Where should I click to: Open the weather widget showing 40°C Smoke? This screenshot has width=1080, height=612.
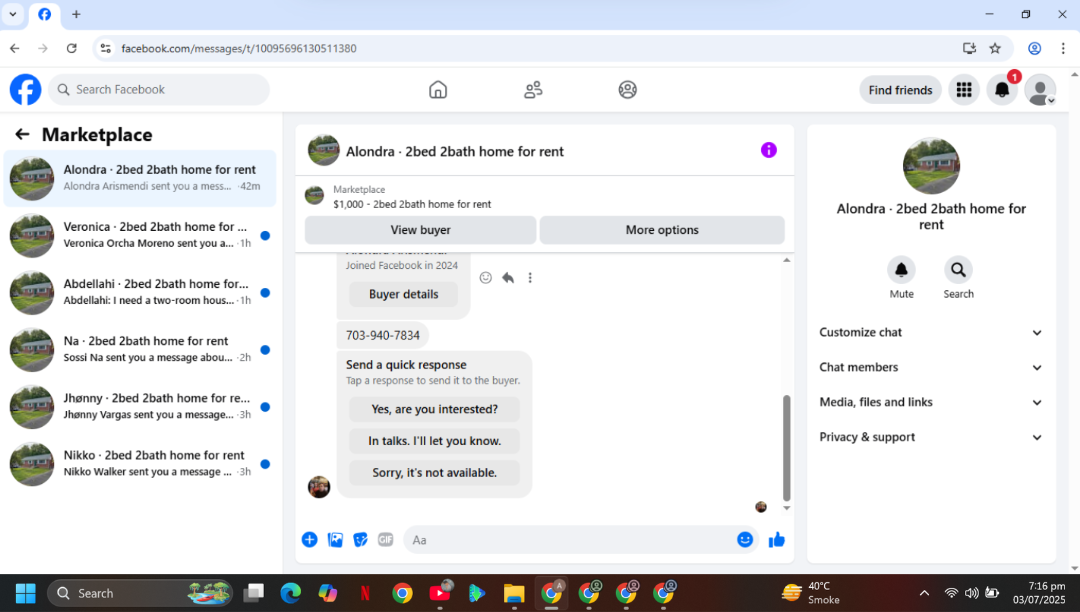(811, 593)
